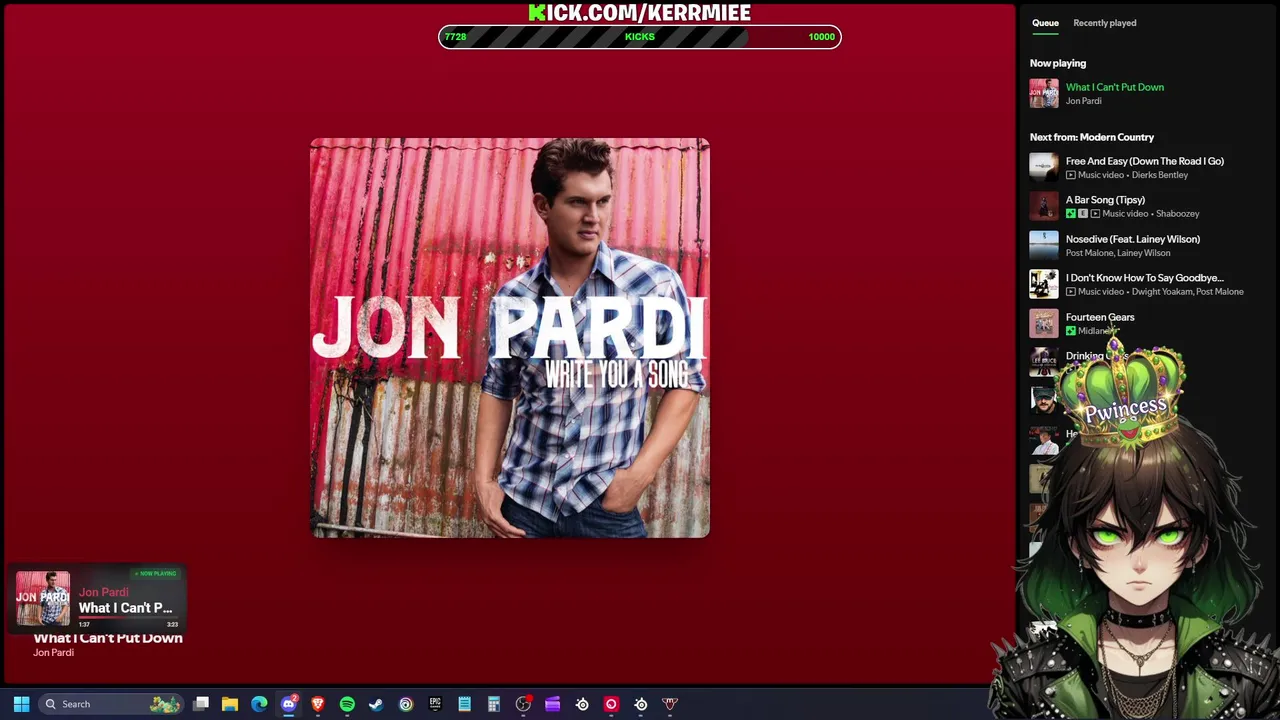Click the song progress bar in Now Playing widget
The width and height of the screenshot is (1280, 720).
pyautogui.click(x=130, y=618)
